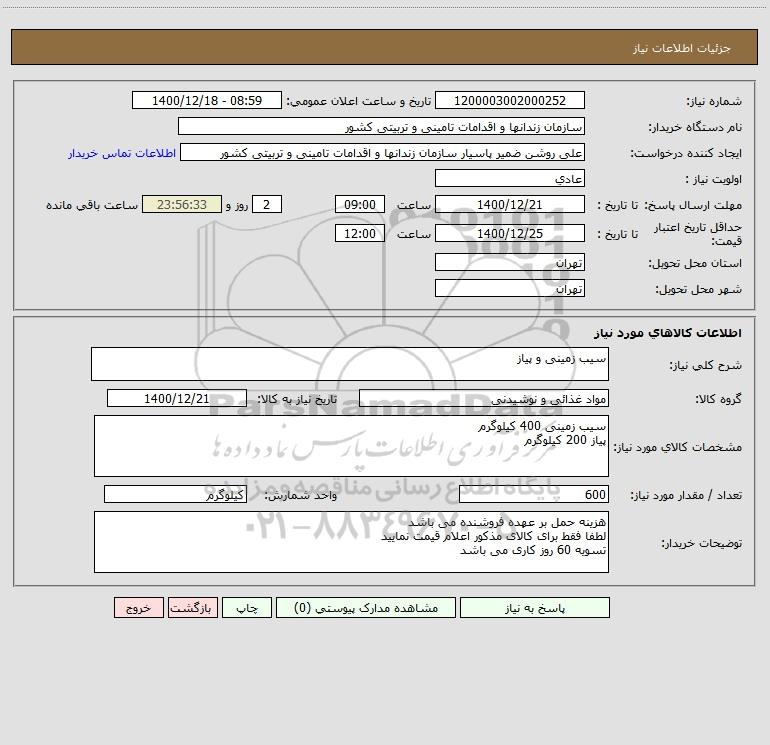Viewport: 770px width, 745px height.
Task: Click goods group field مواد غذائی و نوشیدنی
Action: pos(484,398)
